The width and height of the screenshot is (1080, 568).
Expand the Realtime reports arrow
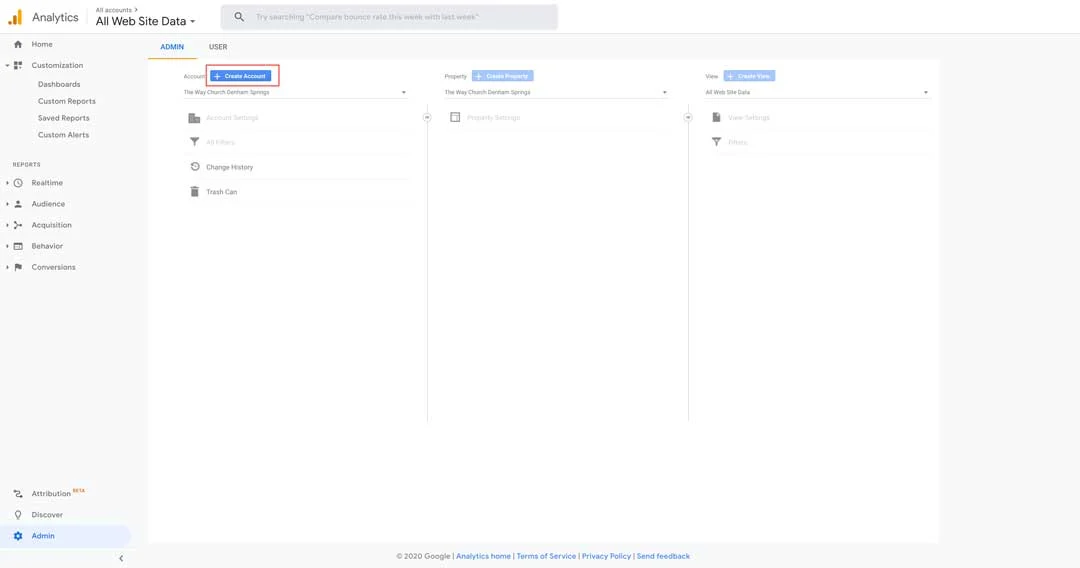8,183
